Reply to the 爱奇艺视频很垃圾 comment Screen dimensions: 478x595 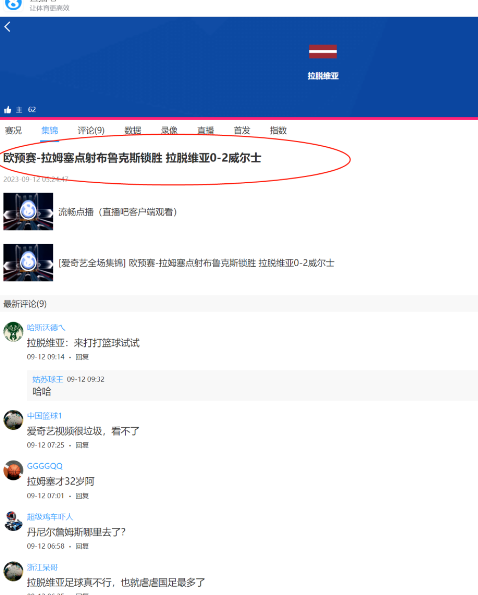[82, 445]
